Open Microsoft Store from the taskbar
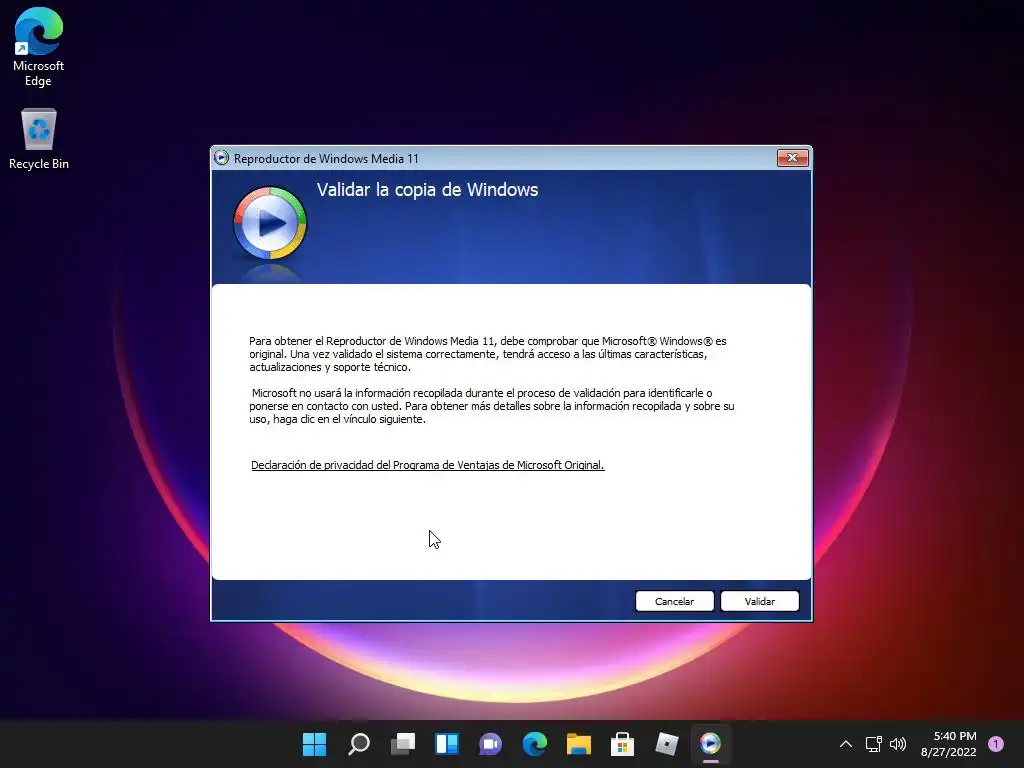The width and height of the screenshot is (1024, 768). tap(622, 743)
